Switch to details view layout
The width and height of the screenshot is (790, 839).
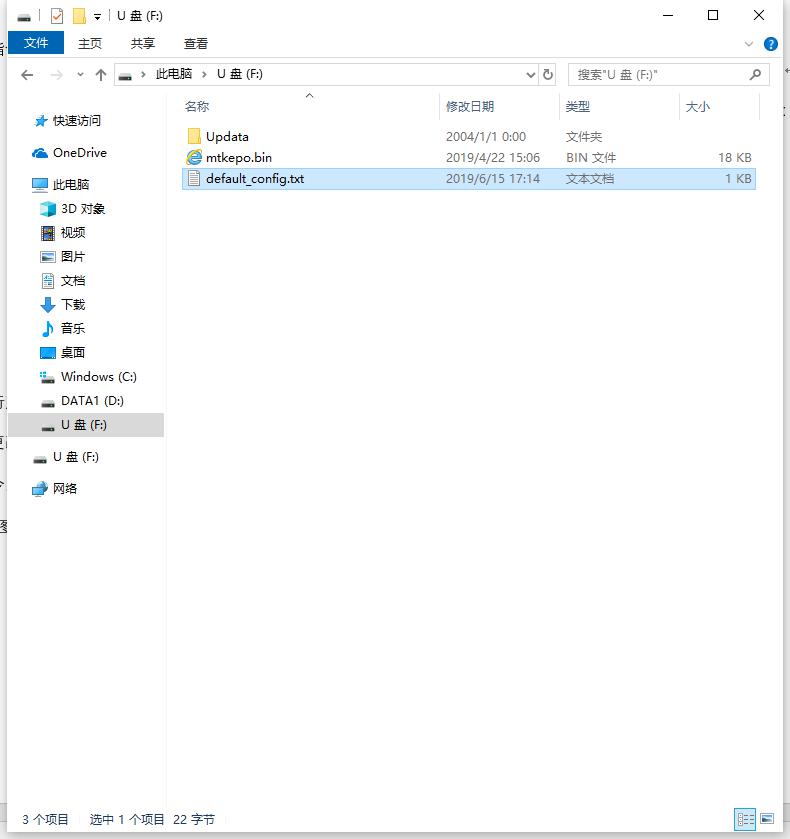(745, 819)
